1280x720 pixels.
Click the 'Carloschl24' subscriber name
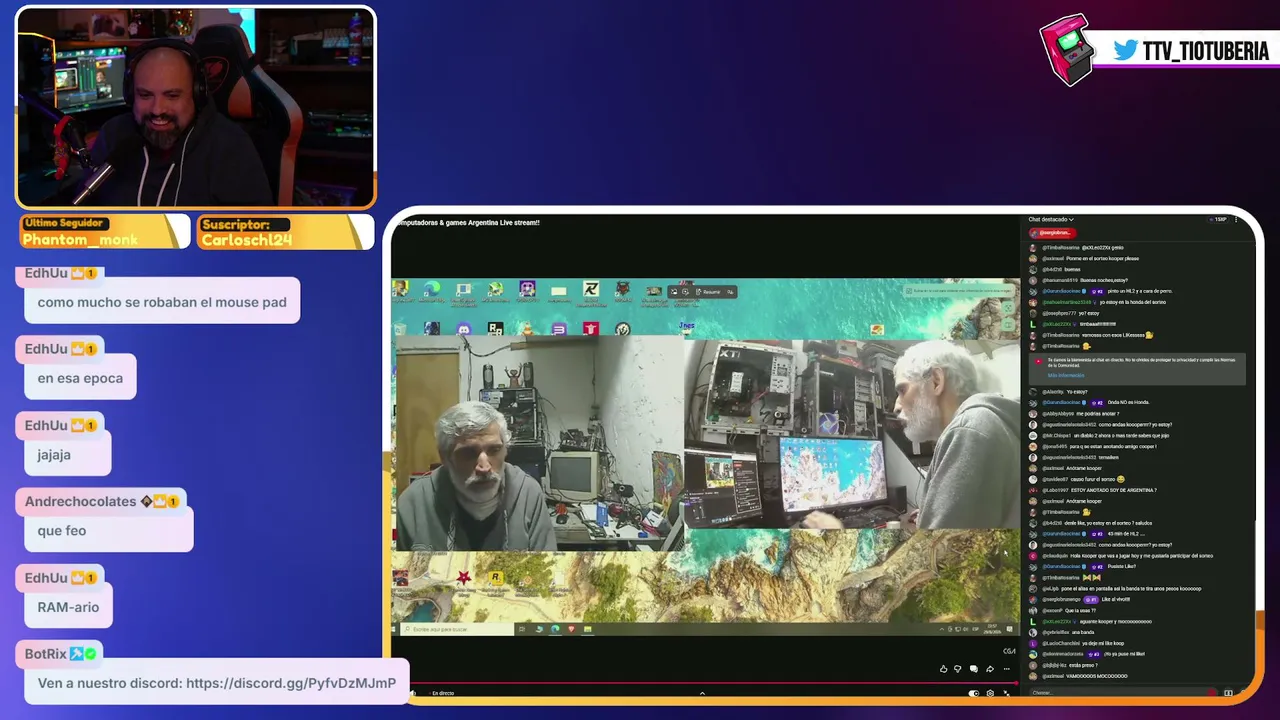(x=246, y=240)
